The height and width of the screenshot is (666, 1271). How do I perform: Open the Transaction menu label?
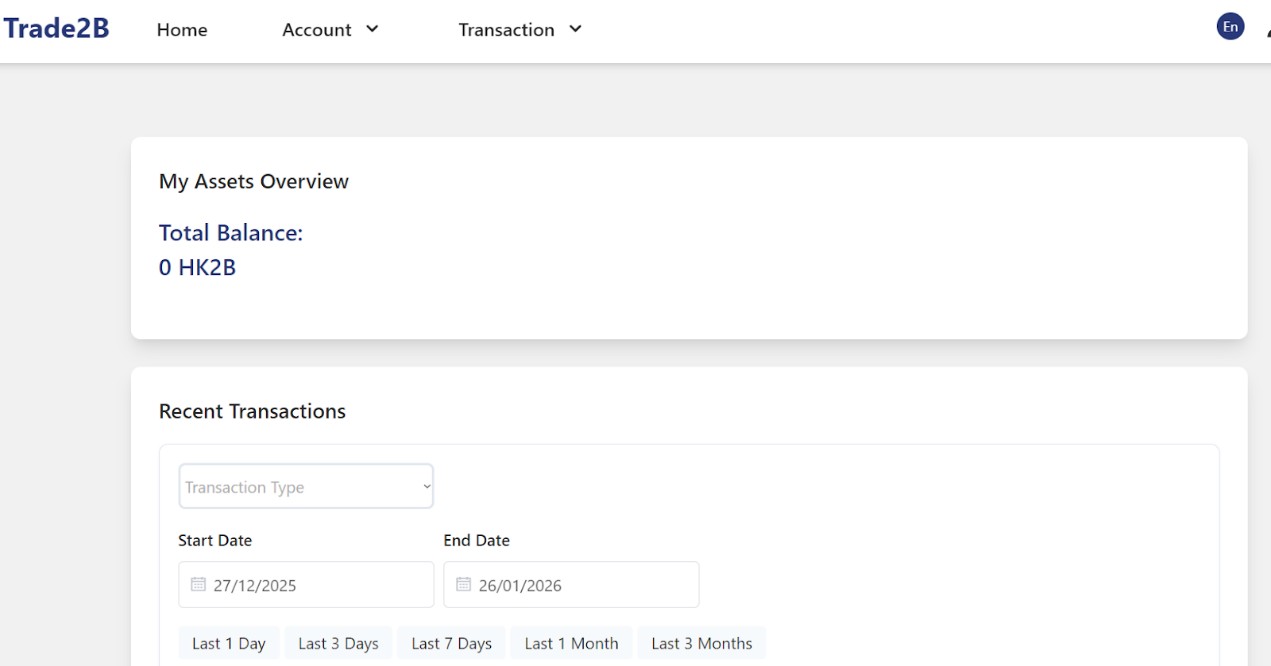coord(506,30)
